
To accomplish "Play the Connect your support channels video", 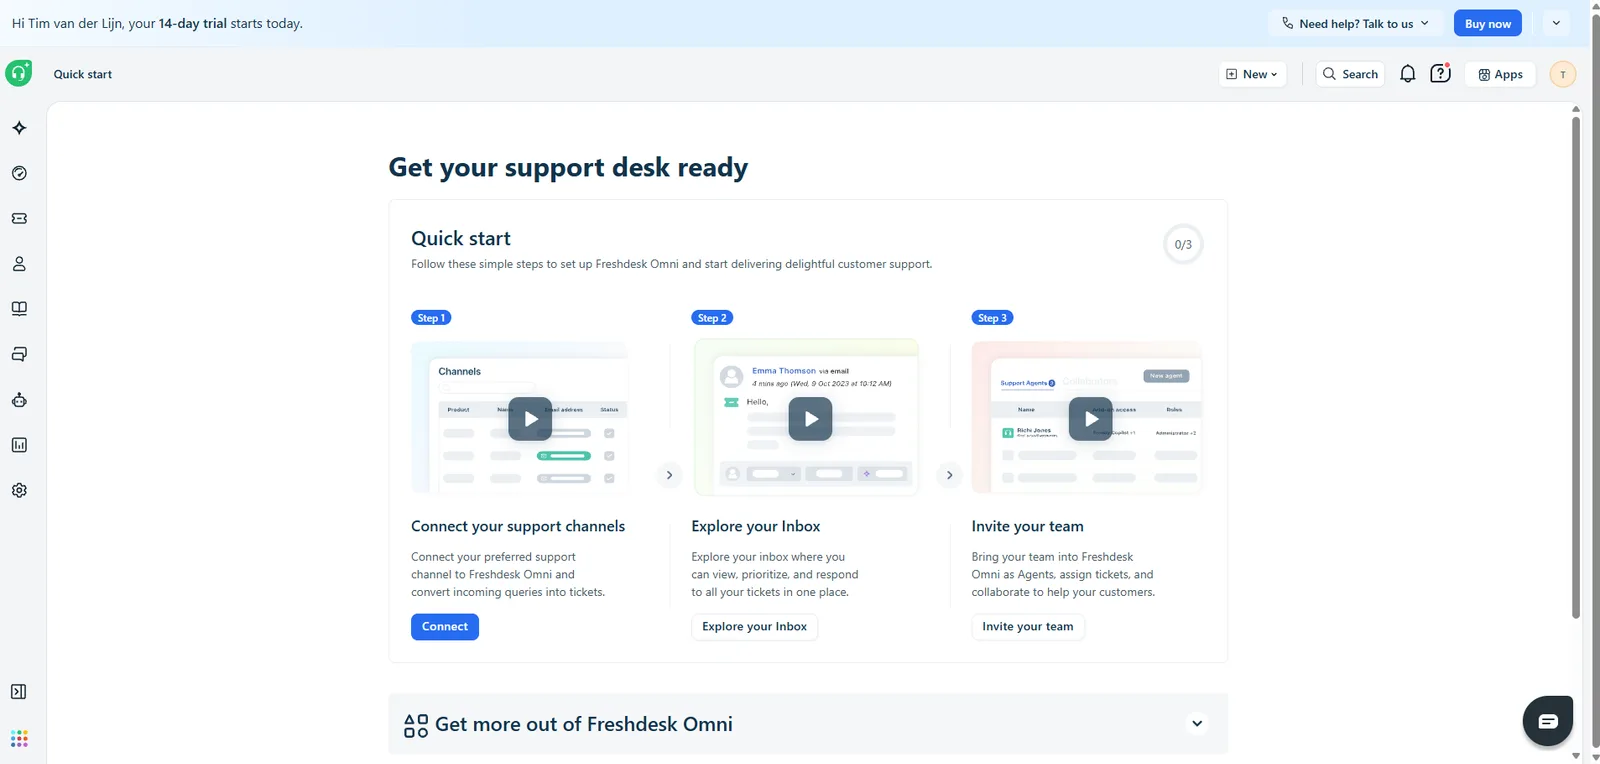I will [x=530, y=419].
